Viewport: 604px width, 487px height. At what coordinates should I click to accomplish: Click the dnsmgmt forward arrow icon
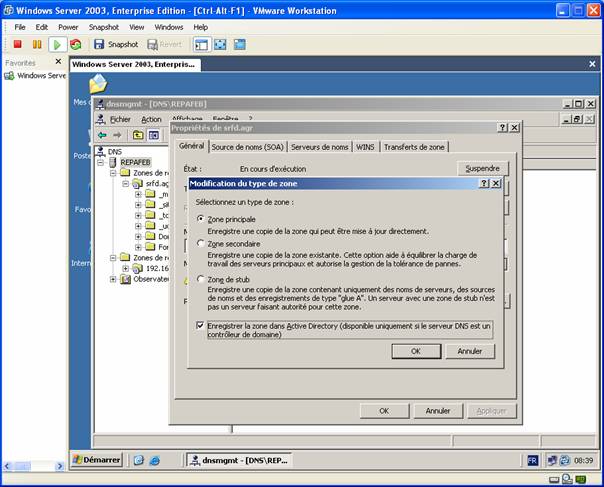click(x=117, y=135)
